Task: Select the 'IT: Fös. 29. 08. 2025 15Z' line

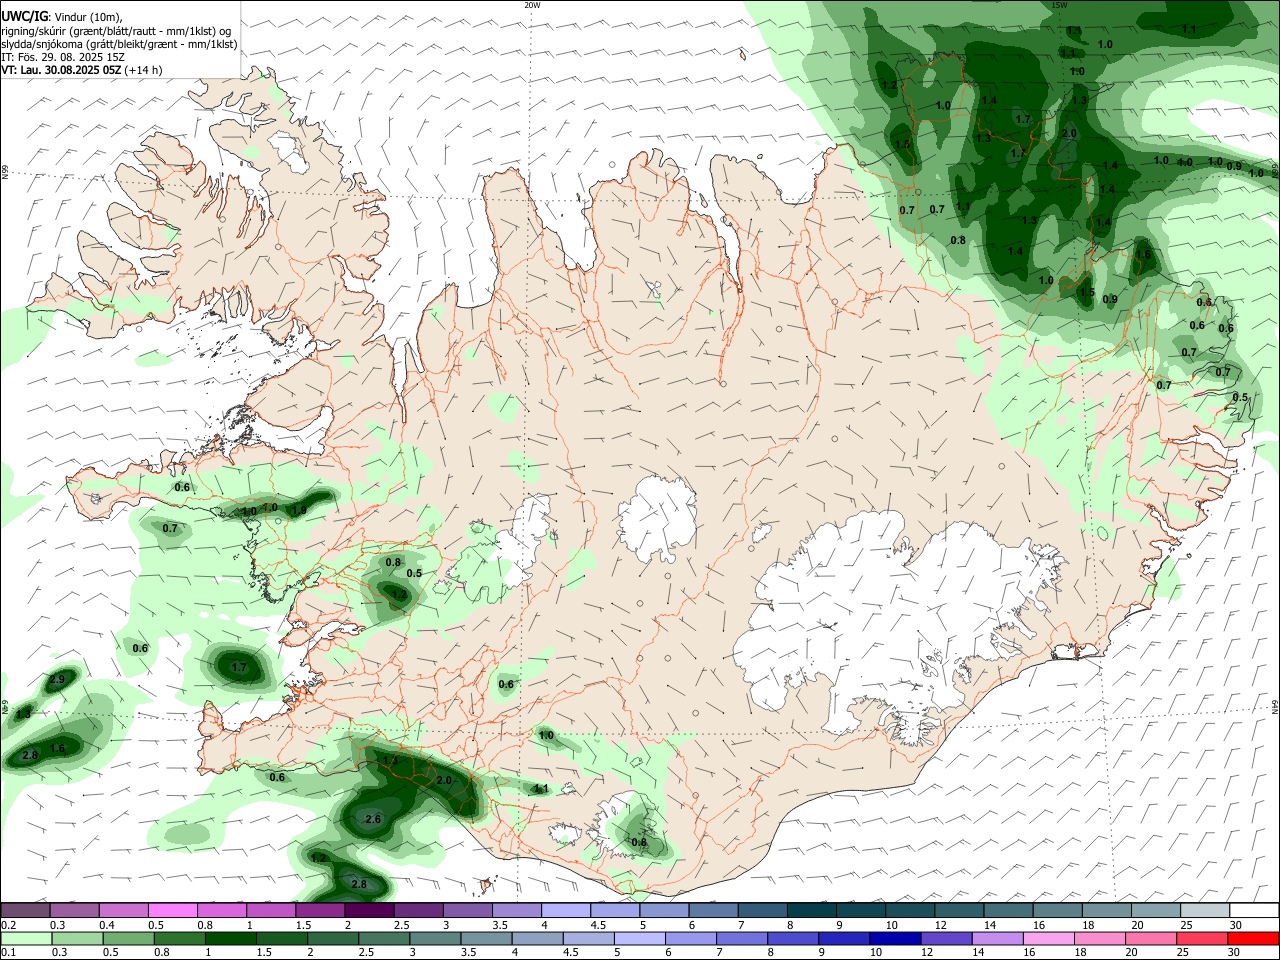Action: [63, 57]
